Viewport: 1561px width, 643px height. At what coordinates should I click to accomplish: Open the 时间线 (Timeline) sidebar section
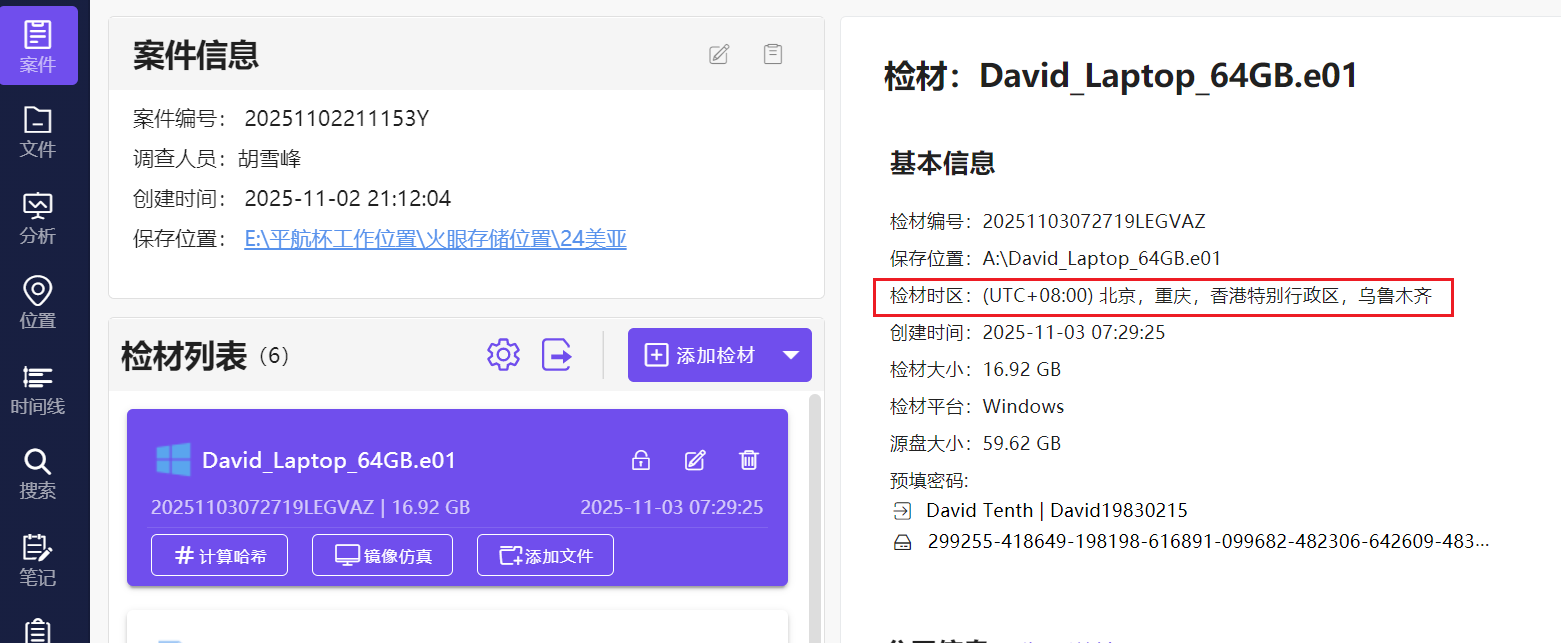pyautogui.click(x=38, y=390)
